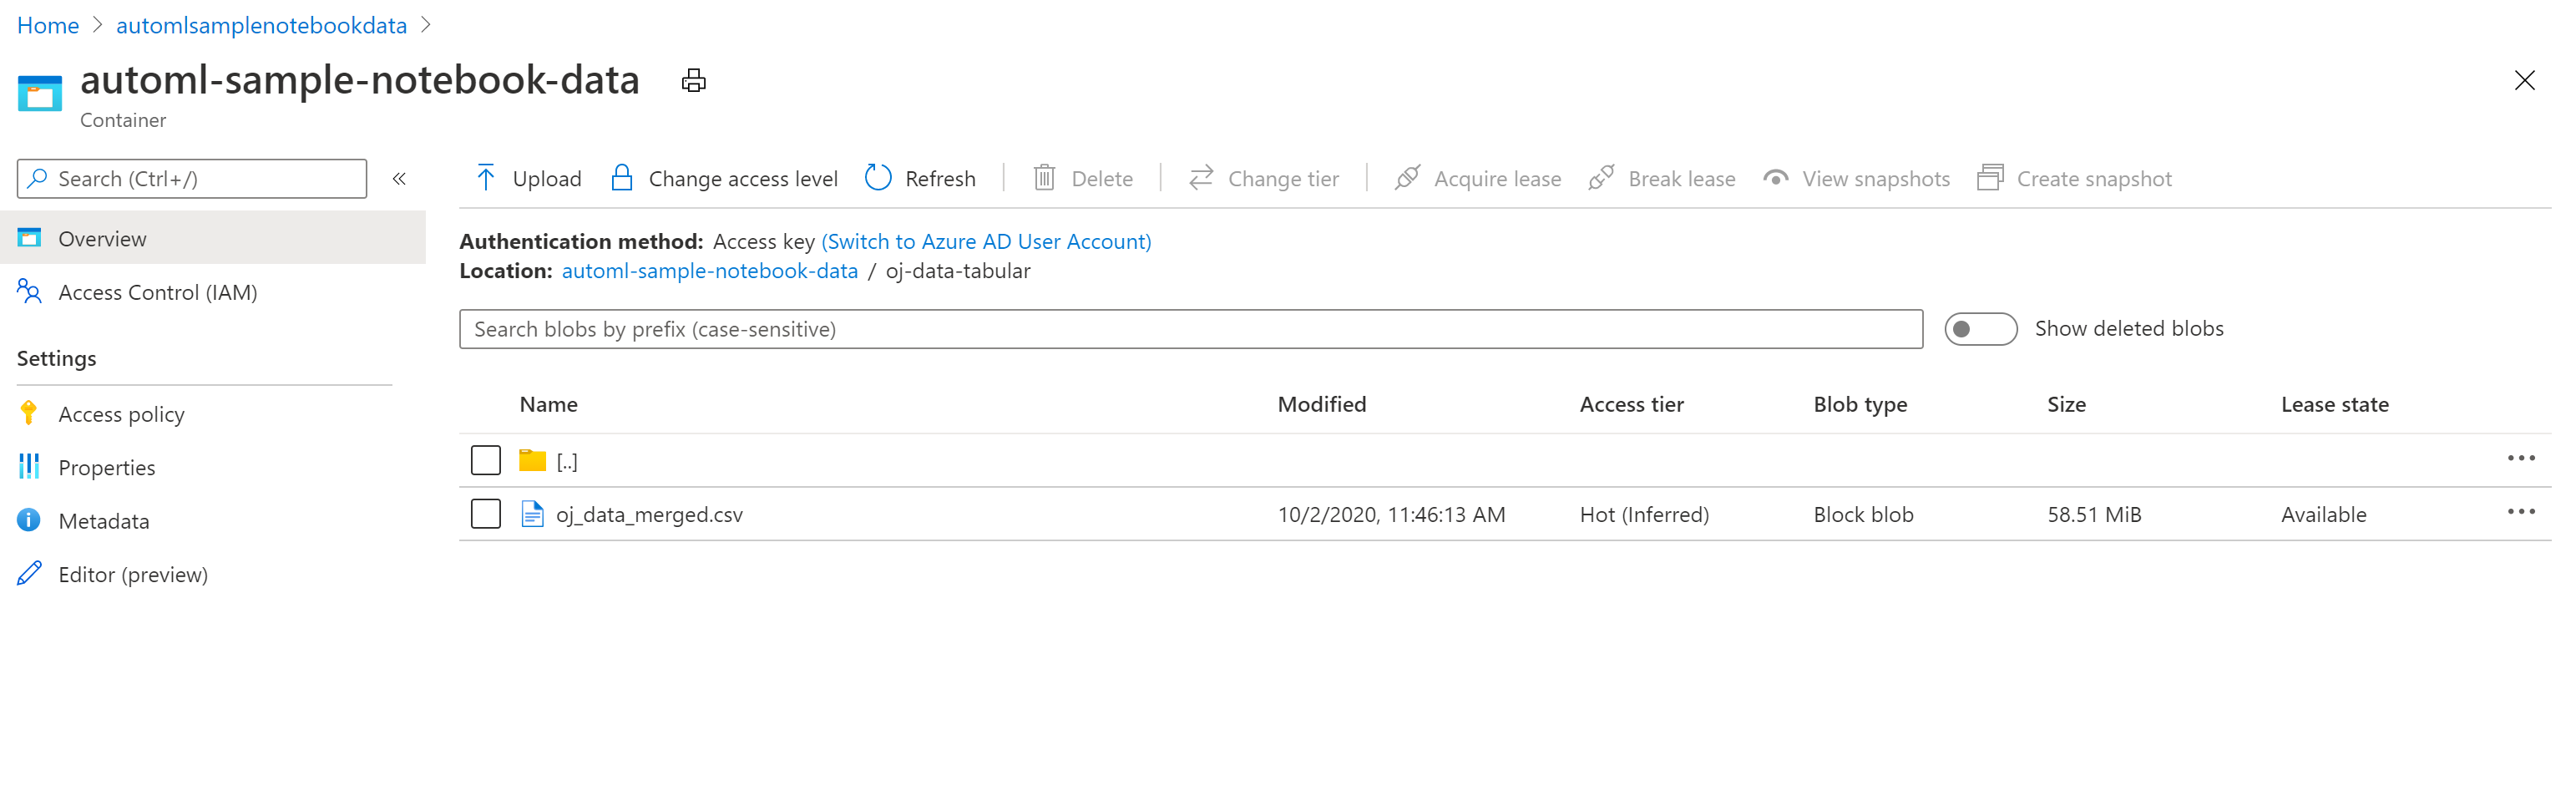Click the file icon for oj_data_merged.csv

coord(532,514)
